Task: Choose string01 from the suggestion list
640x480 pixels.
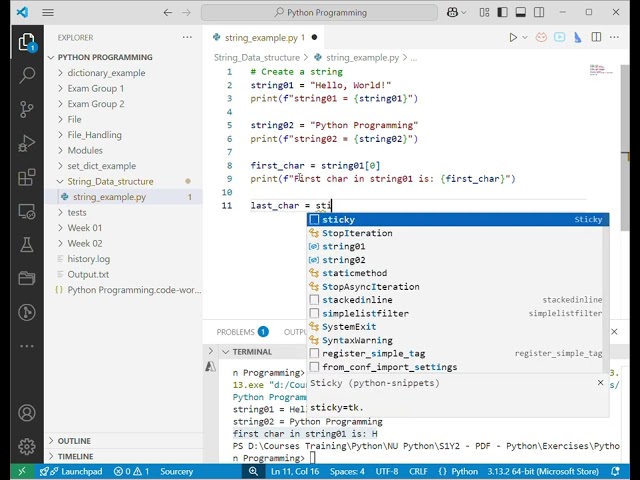Action: pyautogui.click(x=455, y=247)
